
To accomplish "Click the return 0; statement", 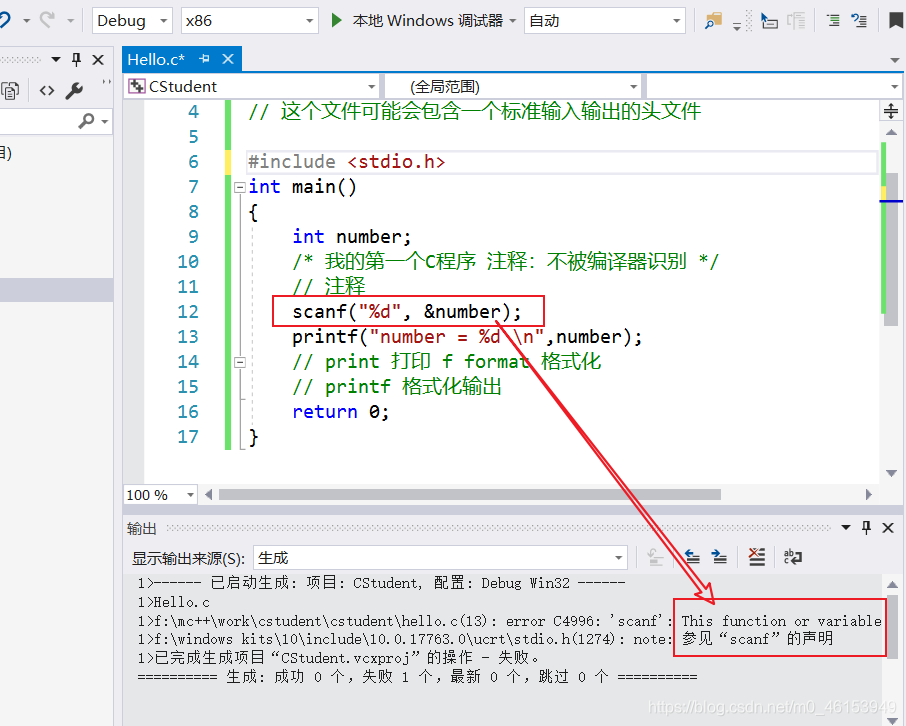I will (x=341, y=412).
